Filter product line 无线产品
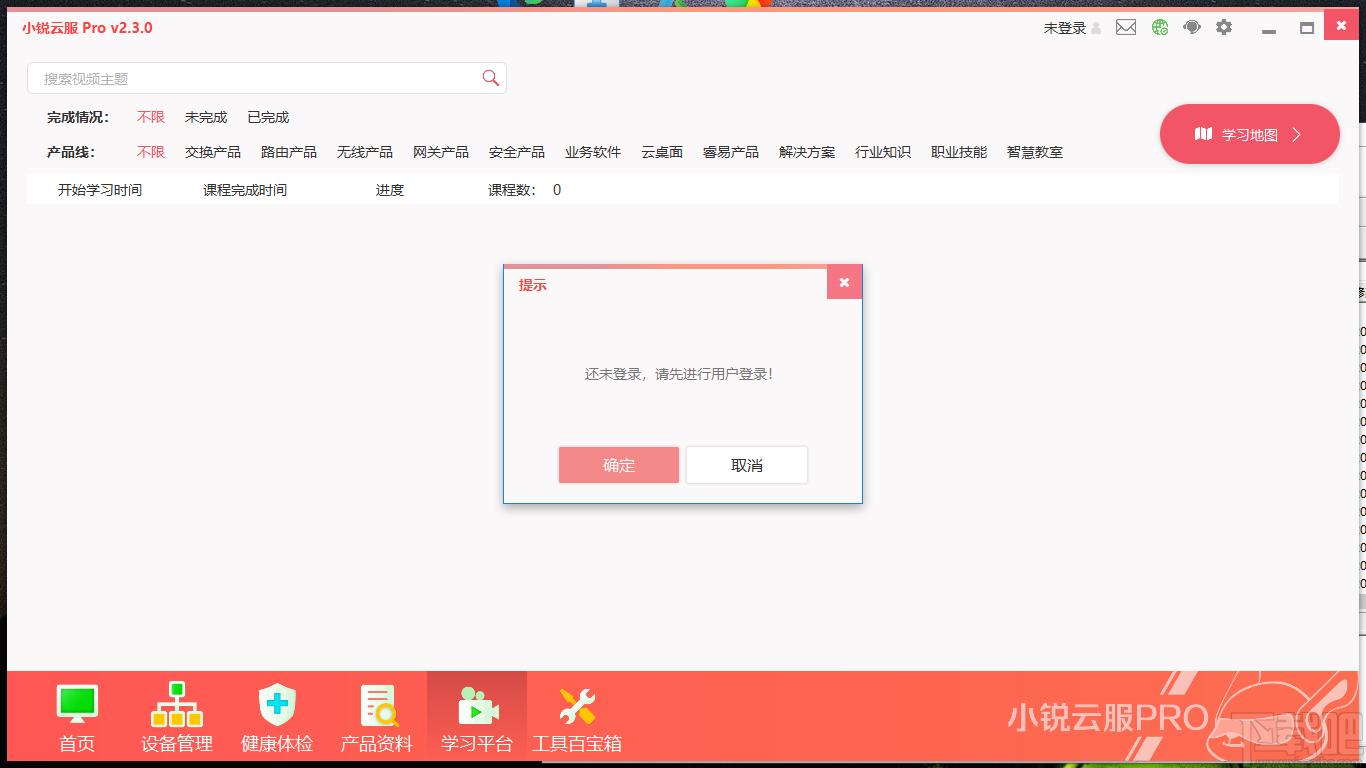Image resolution: width=1366 pixels, height=768 pixels. click(365, 152)
